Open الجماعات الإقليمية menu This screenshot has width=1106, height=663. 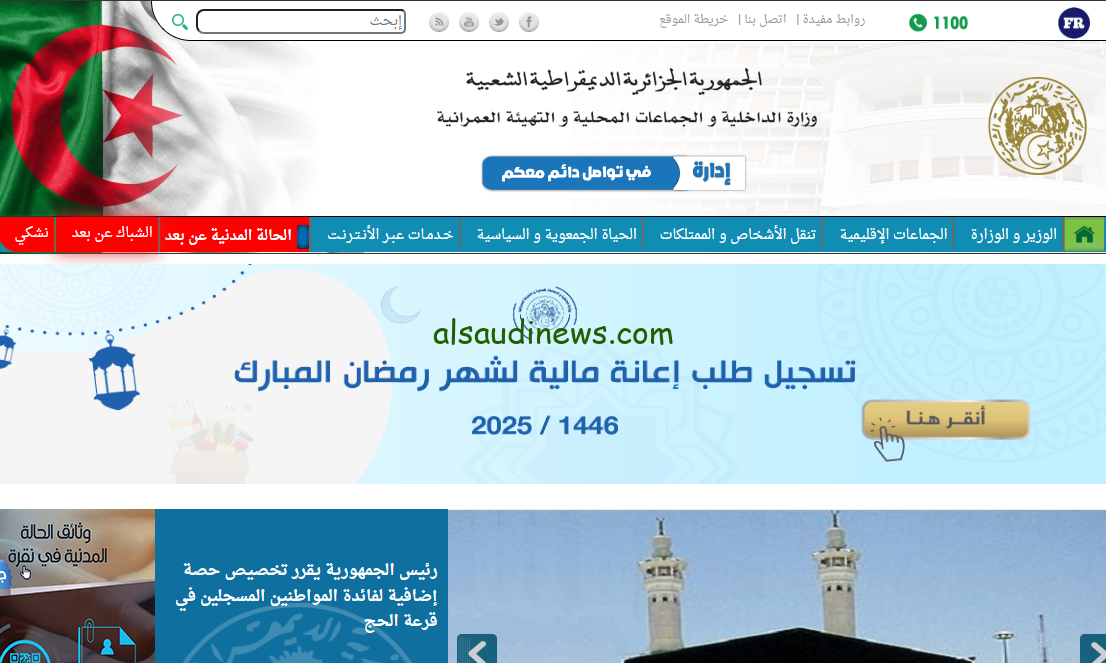(893, 235)
